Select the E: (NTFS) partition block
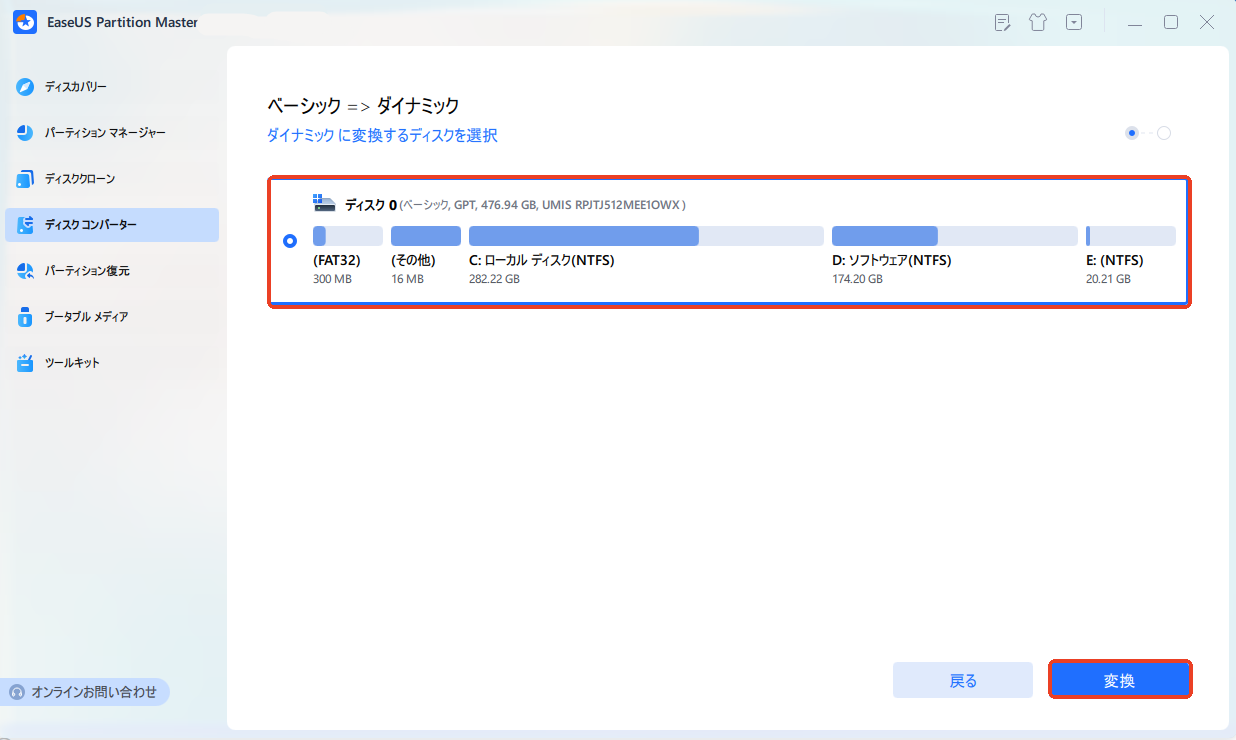 (1130, 236)
